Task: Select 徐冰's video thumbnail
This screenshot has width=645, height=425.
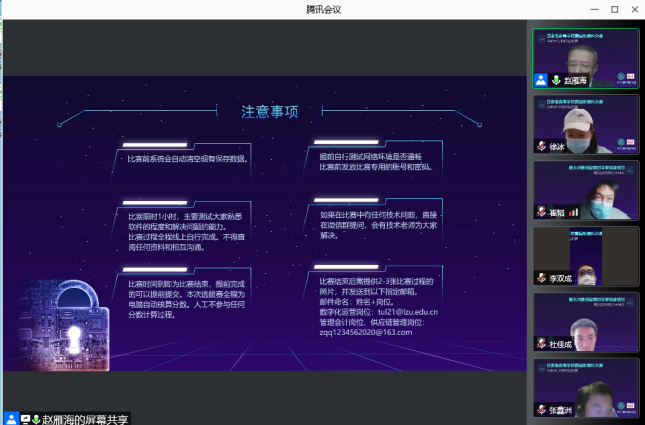Action: pos(586,124)
